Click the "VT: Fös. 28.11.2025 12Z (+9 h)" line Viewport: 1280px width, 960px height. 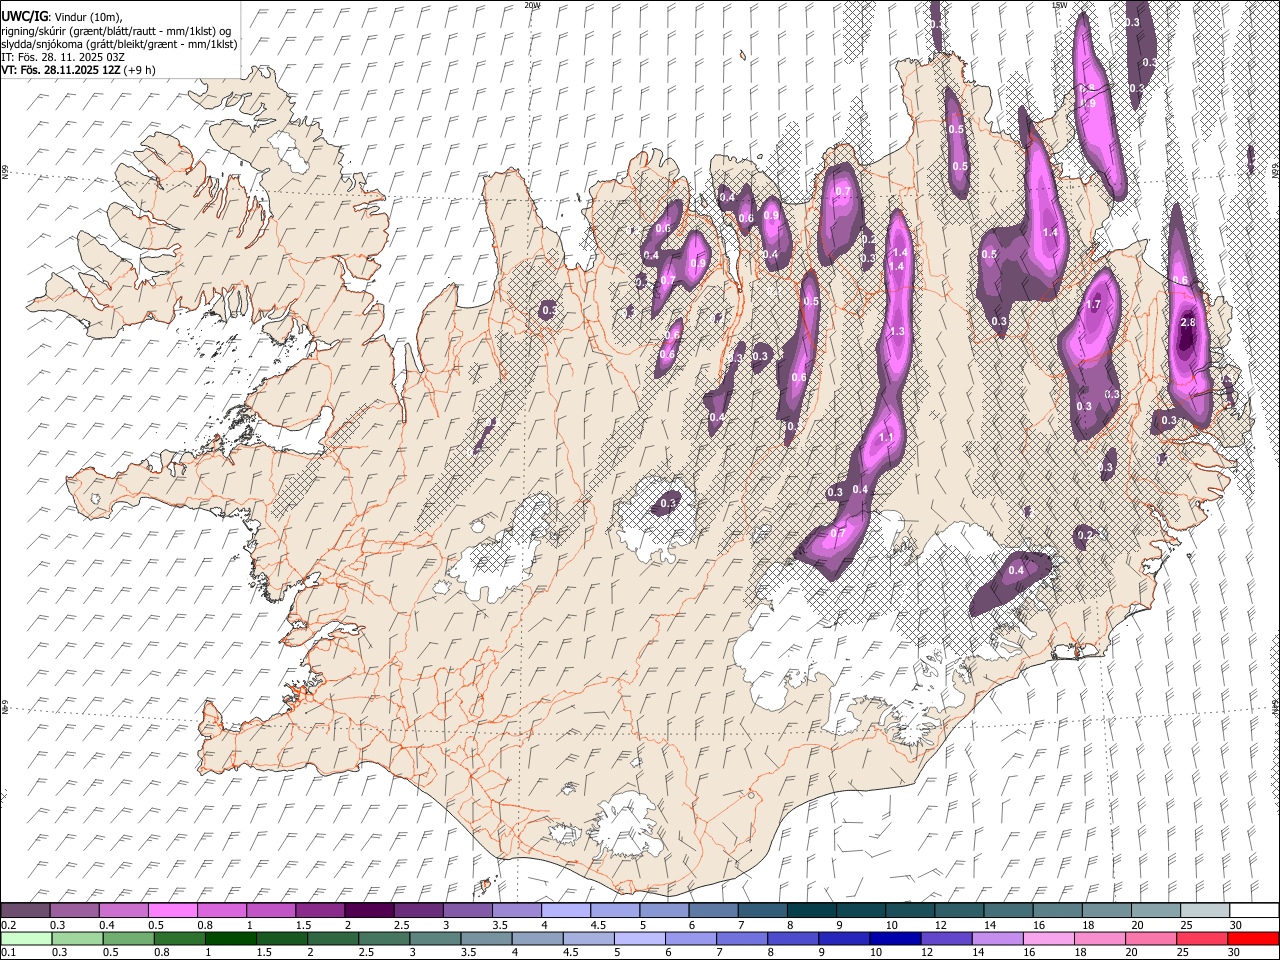pyautogui.click(x=78, y=71)
